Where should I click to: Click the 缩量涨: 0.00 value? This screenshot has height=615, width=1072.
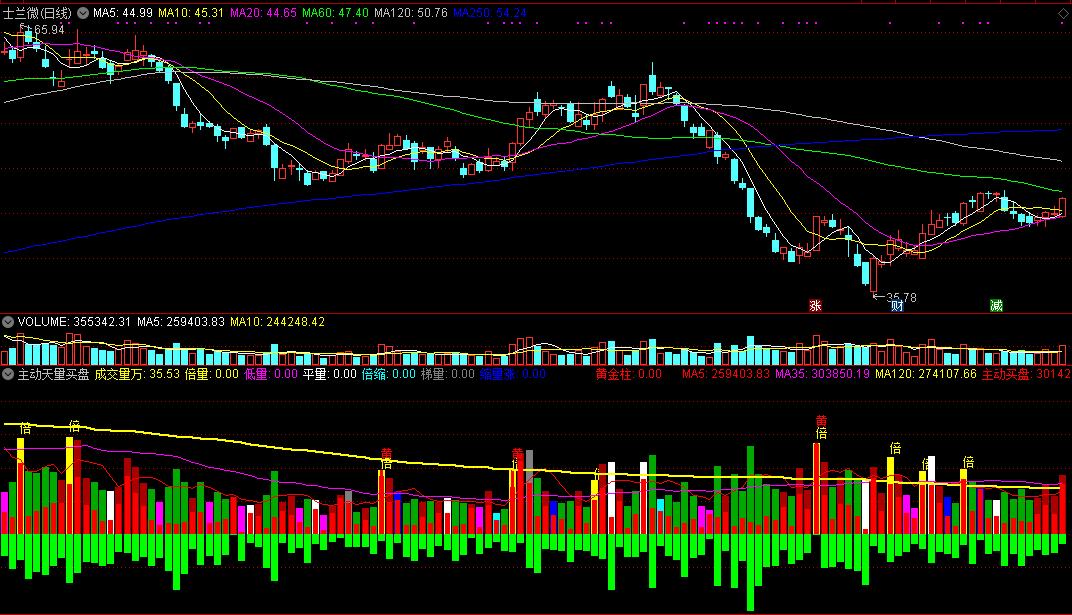(513, 374)
